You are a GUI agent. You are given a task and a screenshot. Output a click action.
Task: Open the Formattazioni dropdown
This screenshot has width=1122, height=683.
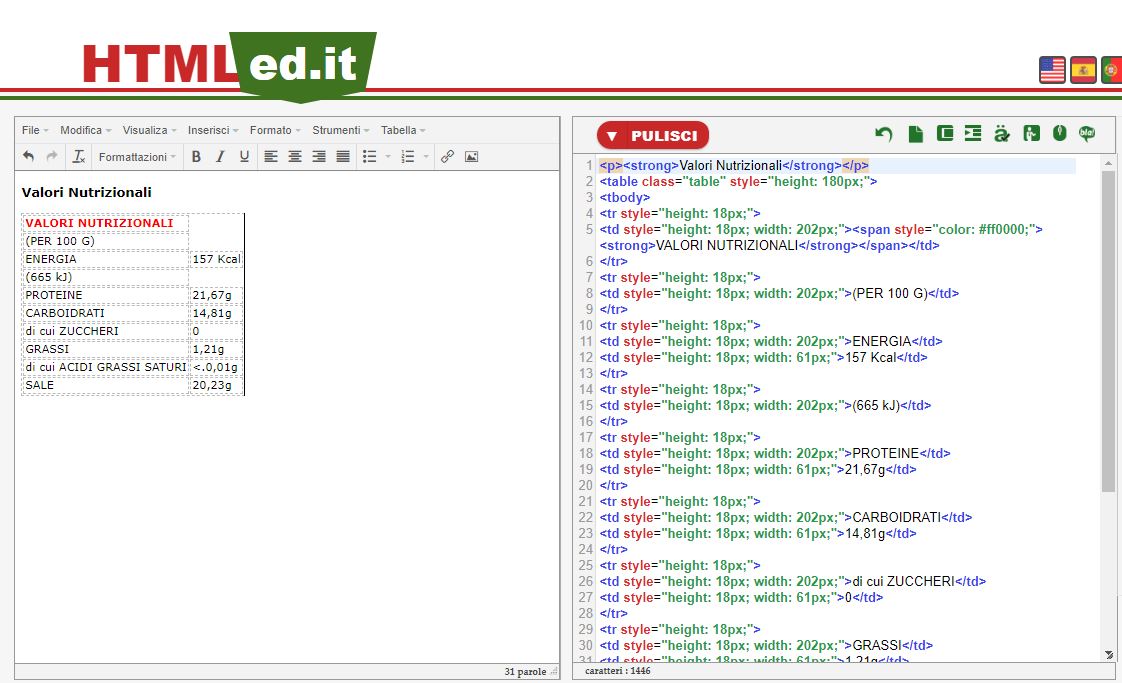[x=138, y=157]
